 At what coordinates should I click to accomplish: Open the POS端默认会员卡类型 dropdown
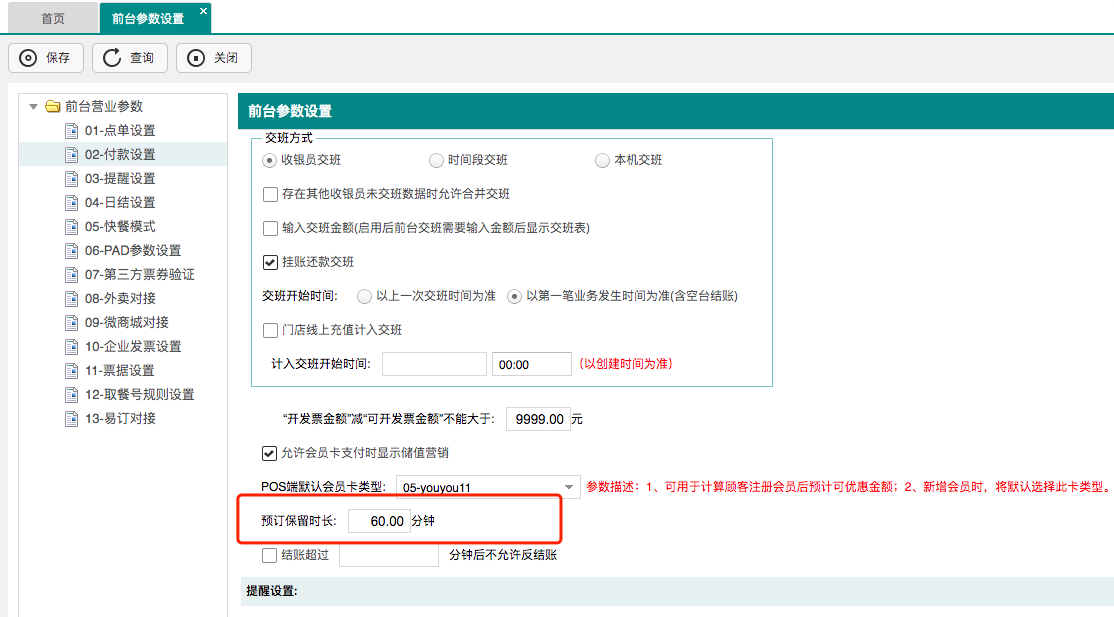coord(569,487)
